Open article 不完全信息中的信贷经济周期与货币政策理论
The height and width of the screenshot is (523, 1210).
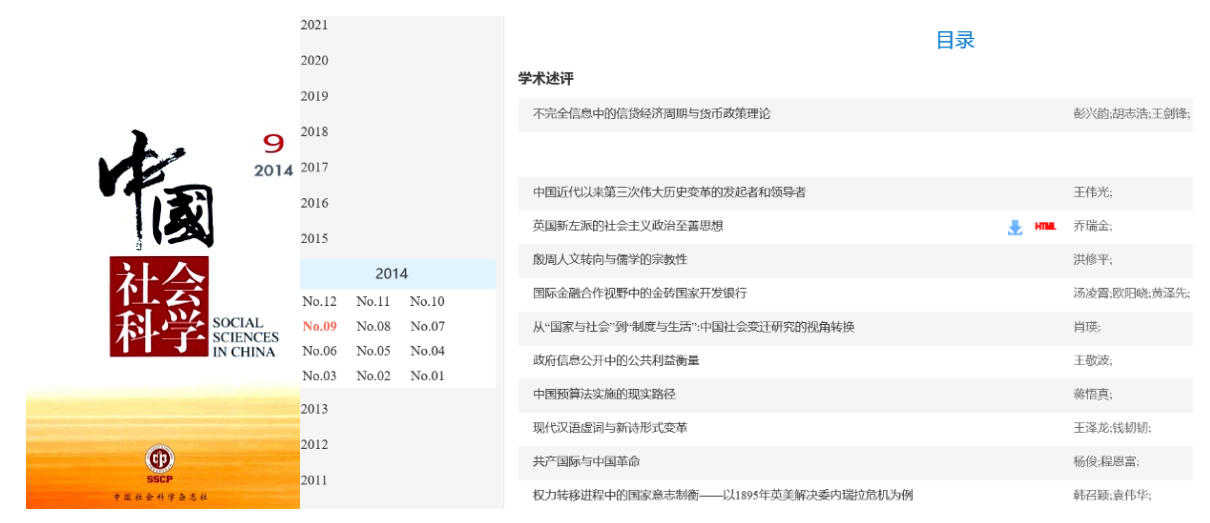[651, 114]
